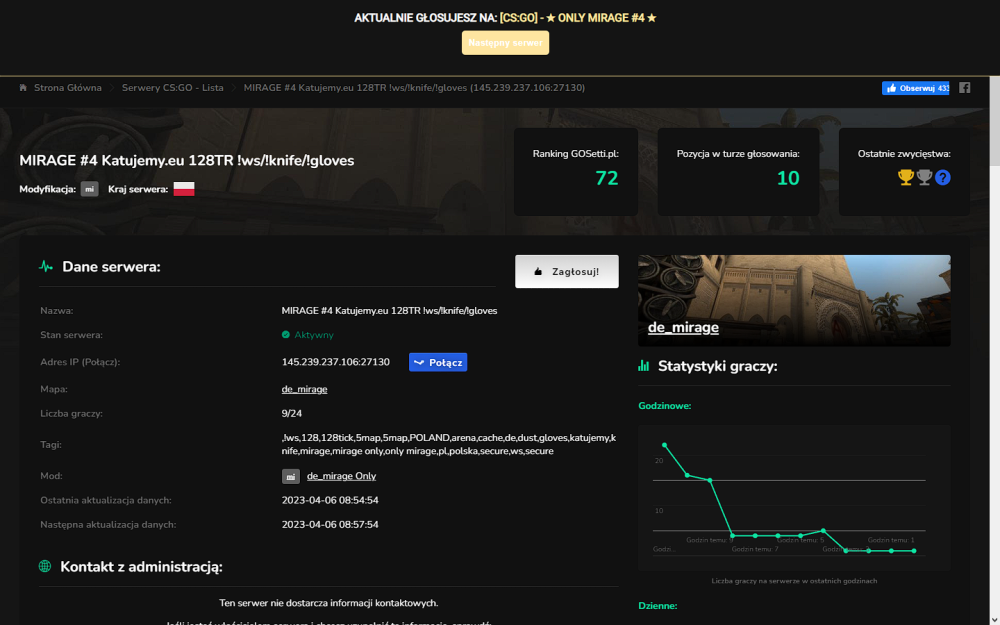This screenshot has height=625, width=1000.
Task: Open the de_mirage Only mod link
Action: 341,476
